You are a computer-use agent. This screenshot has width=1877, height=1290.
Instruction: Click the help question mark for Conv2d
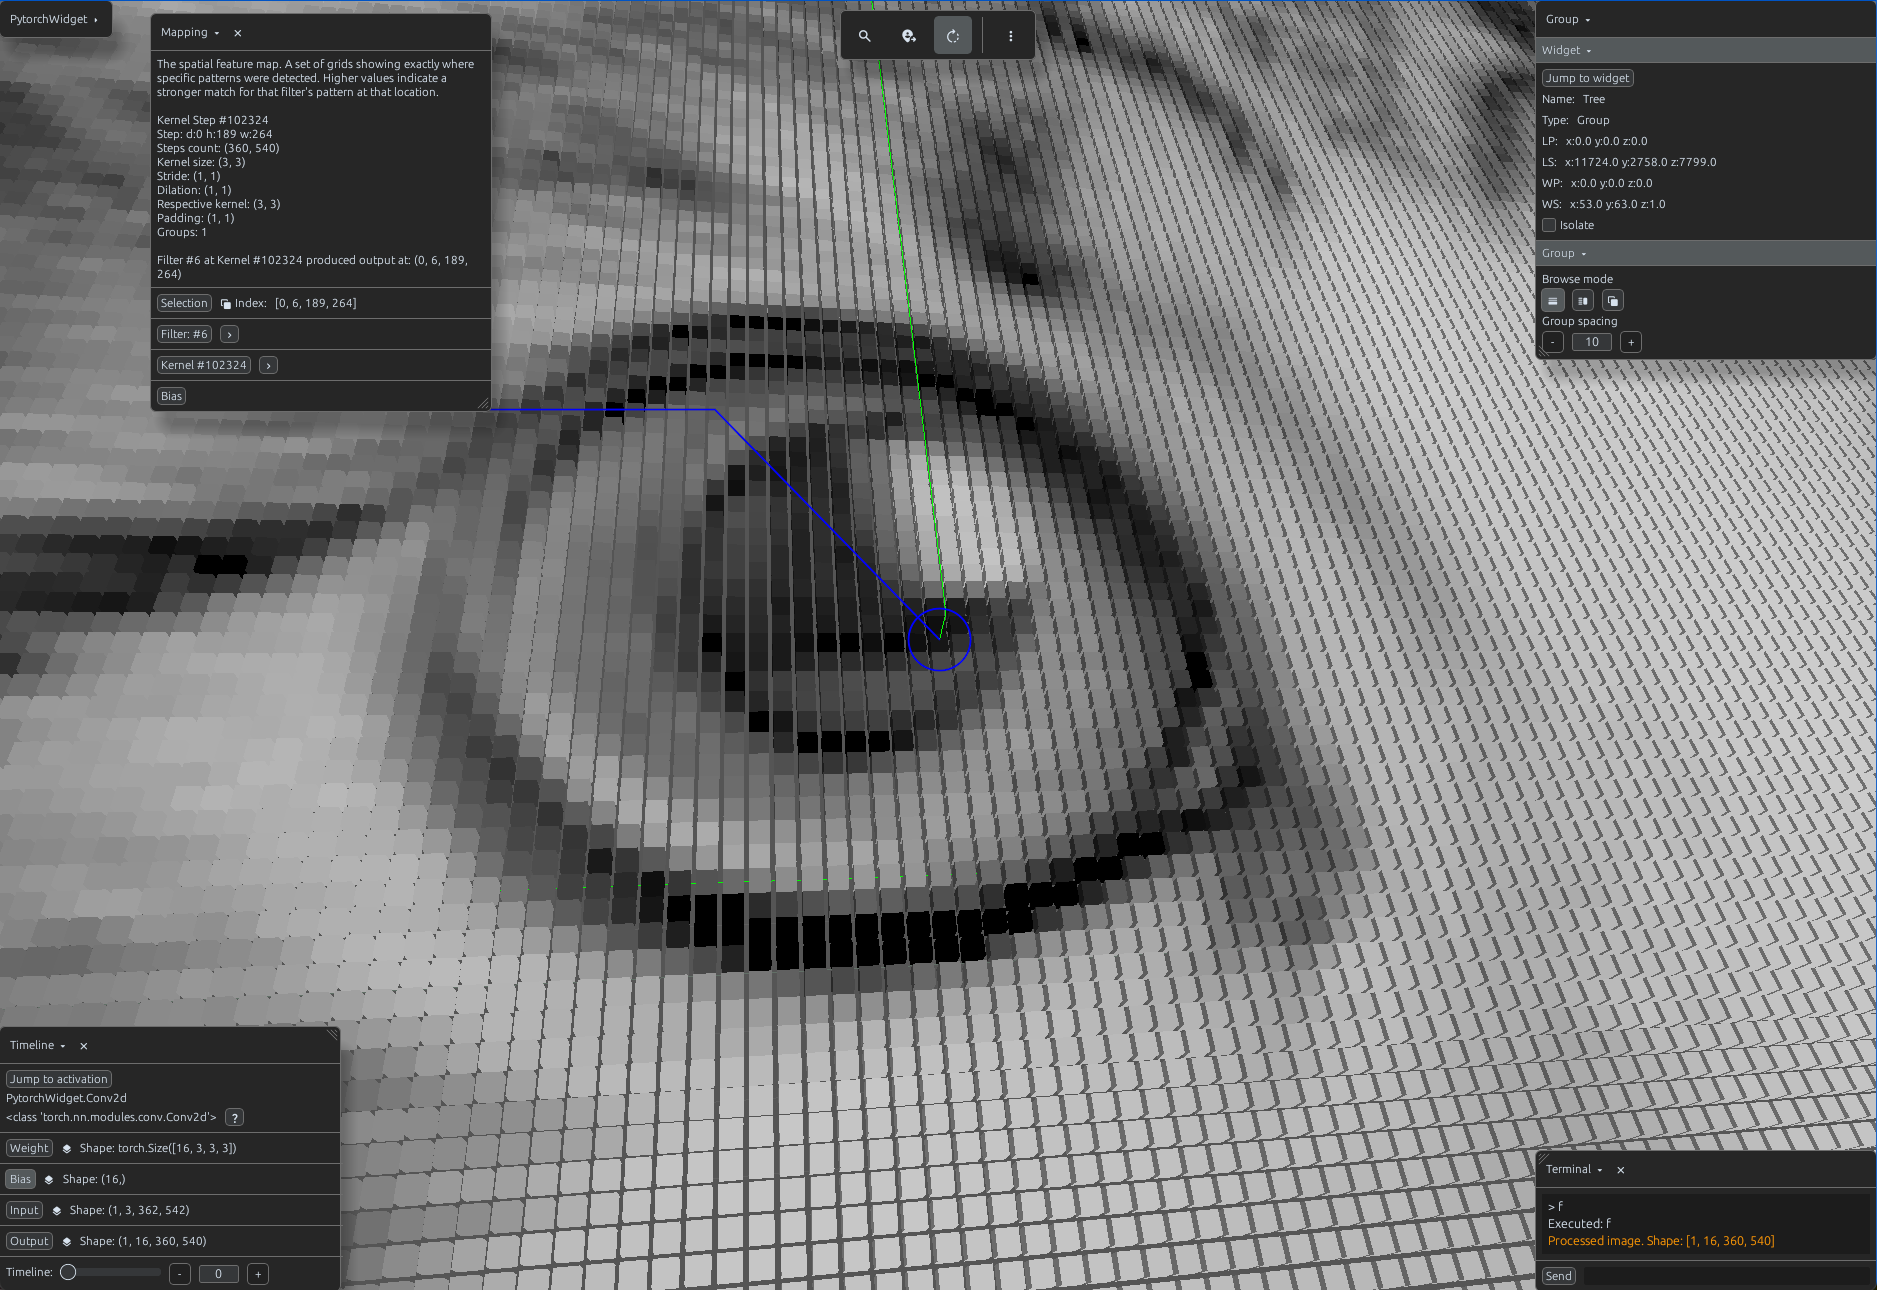coord(234,1118)
